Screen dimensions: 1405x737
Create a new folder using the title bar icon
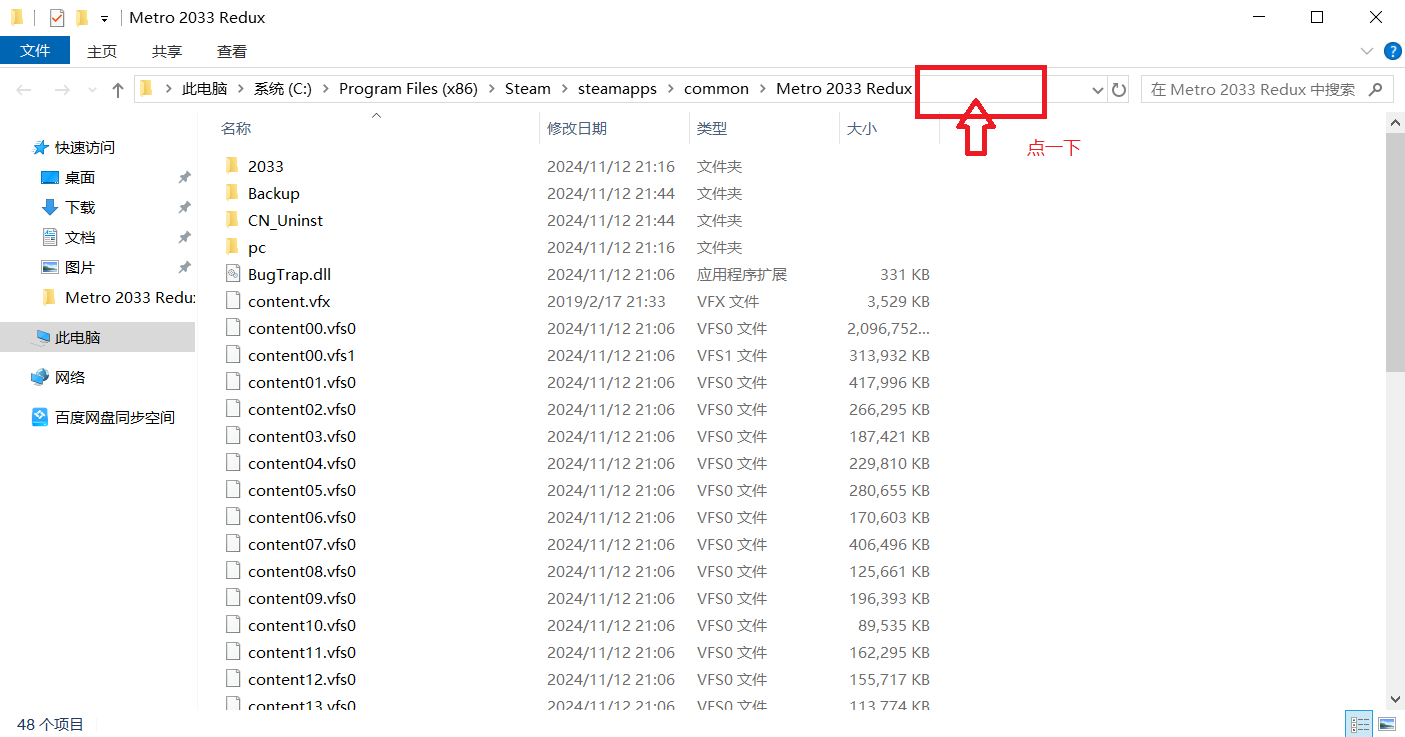click(x=82, y=17)
